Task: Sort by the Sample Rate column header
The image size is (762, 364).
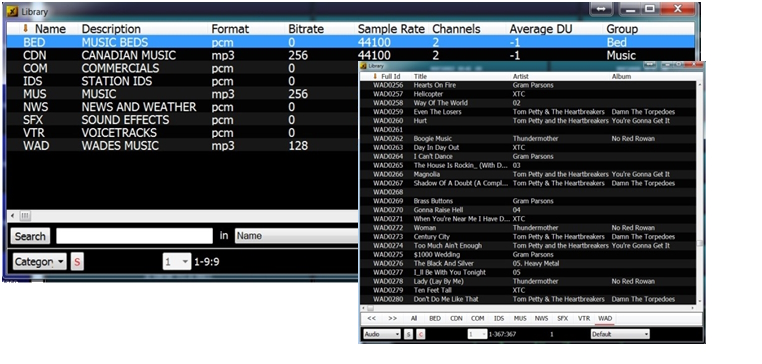Action: coord(391,29)
